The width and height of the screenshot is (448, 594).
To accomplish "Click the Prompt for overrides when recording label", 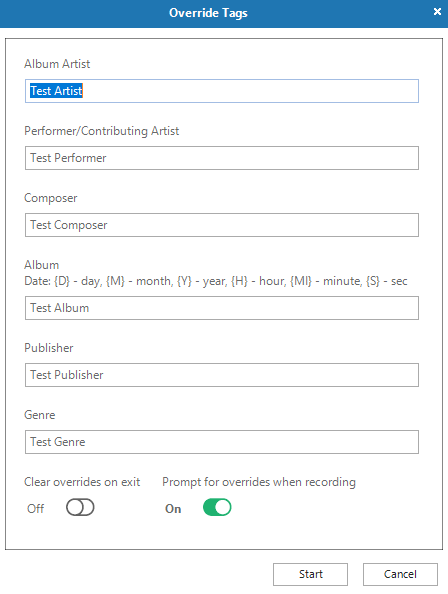I will (x=259, y=482).
